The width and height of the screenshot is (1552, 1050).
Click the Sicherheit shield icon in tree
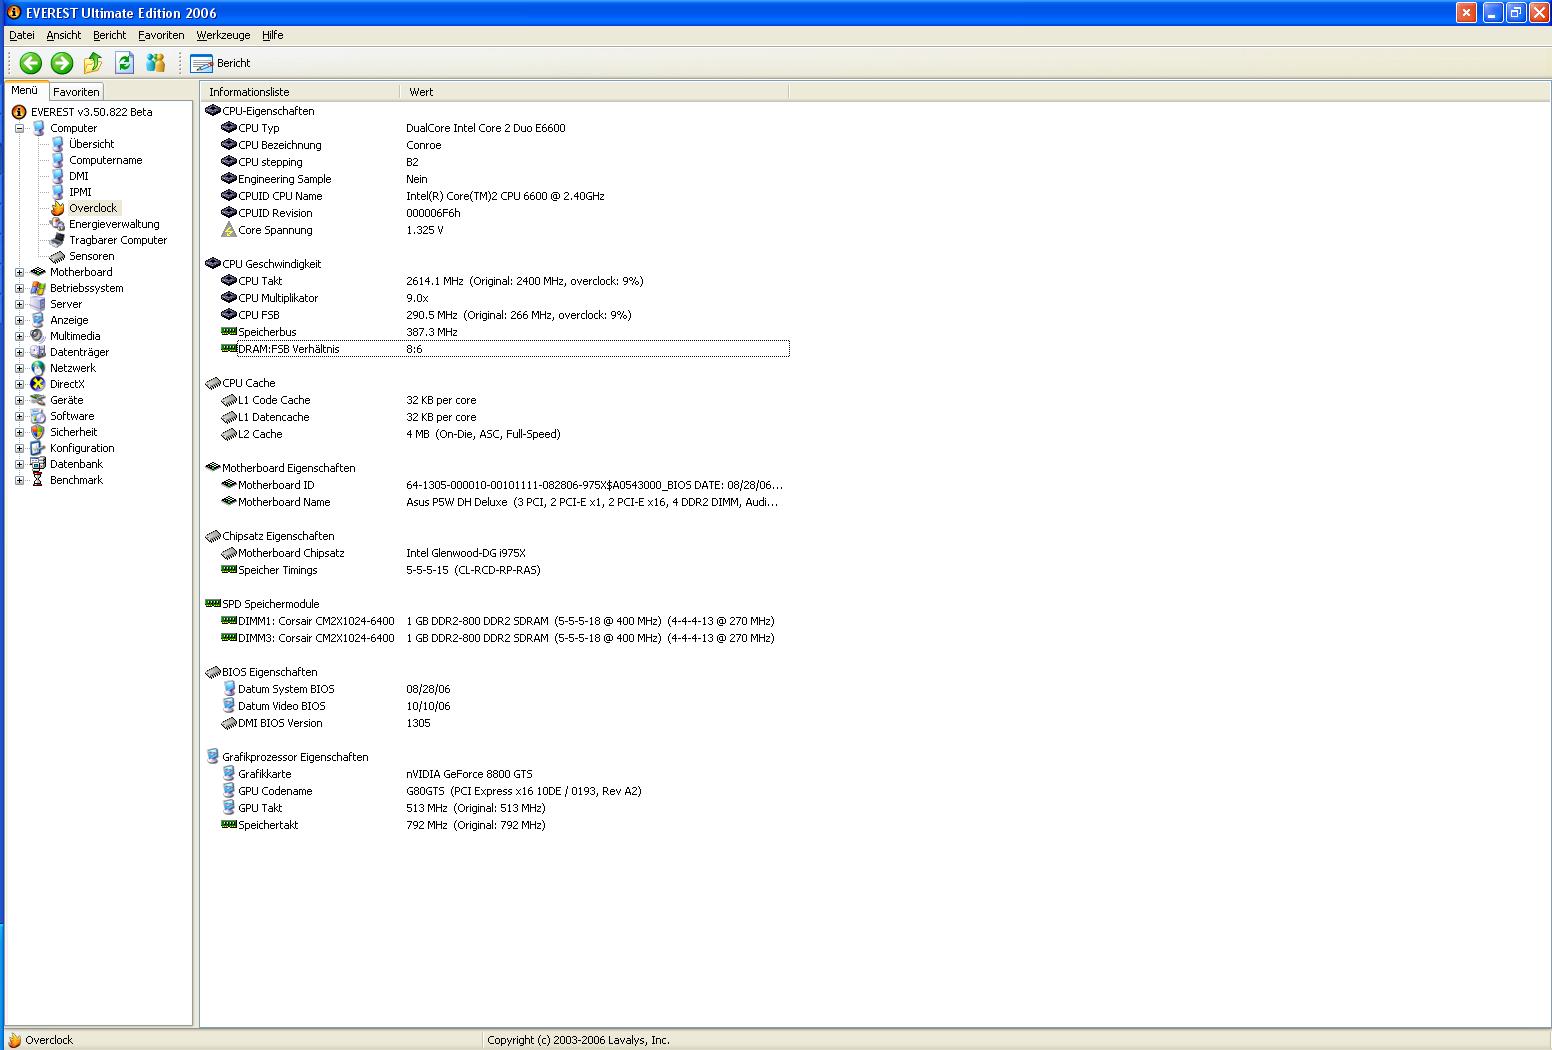pos(38,432)
